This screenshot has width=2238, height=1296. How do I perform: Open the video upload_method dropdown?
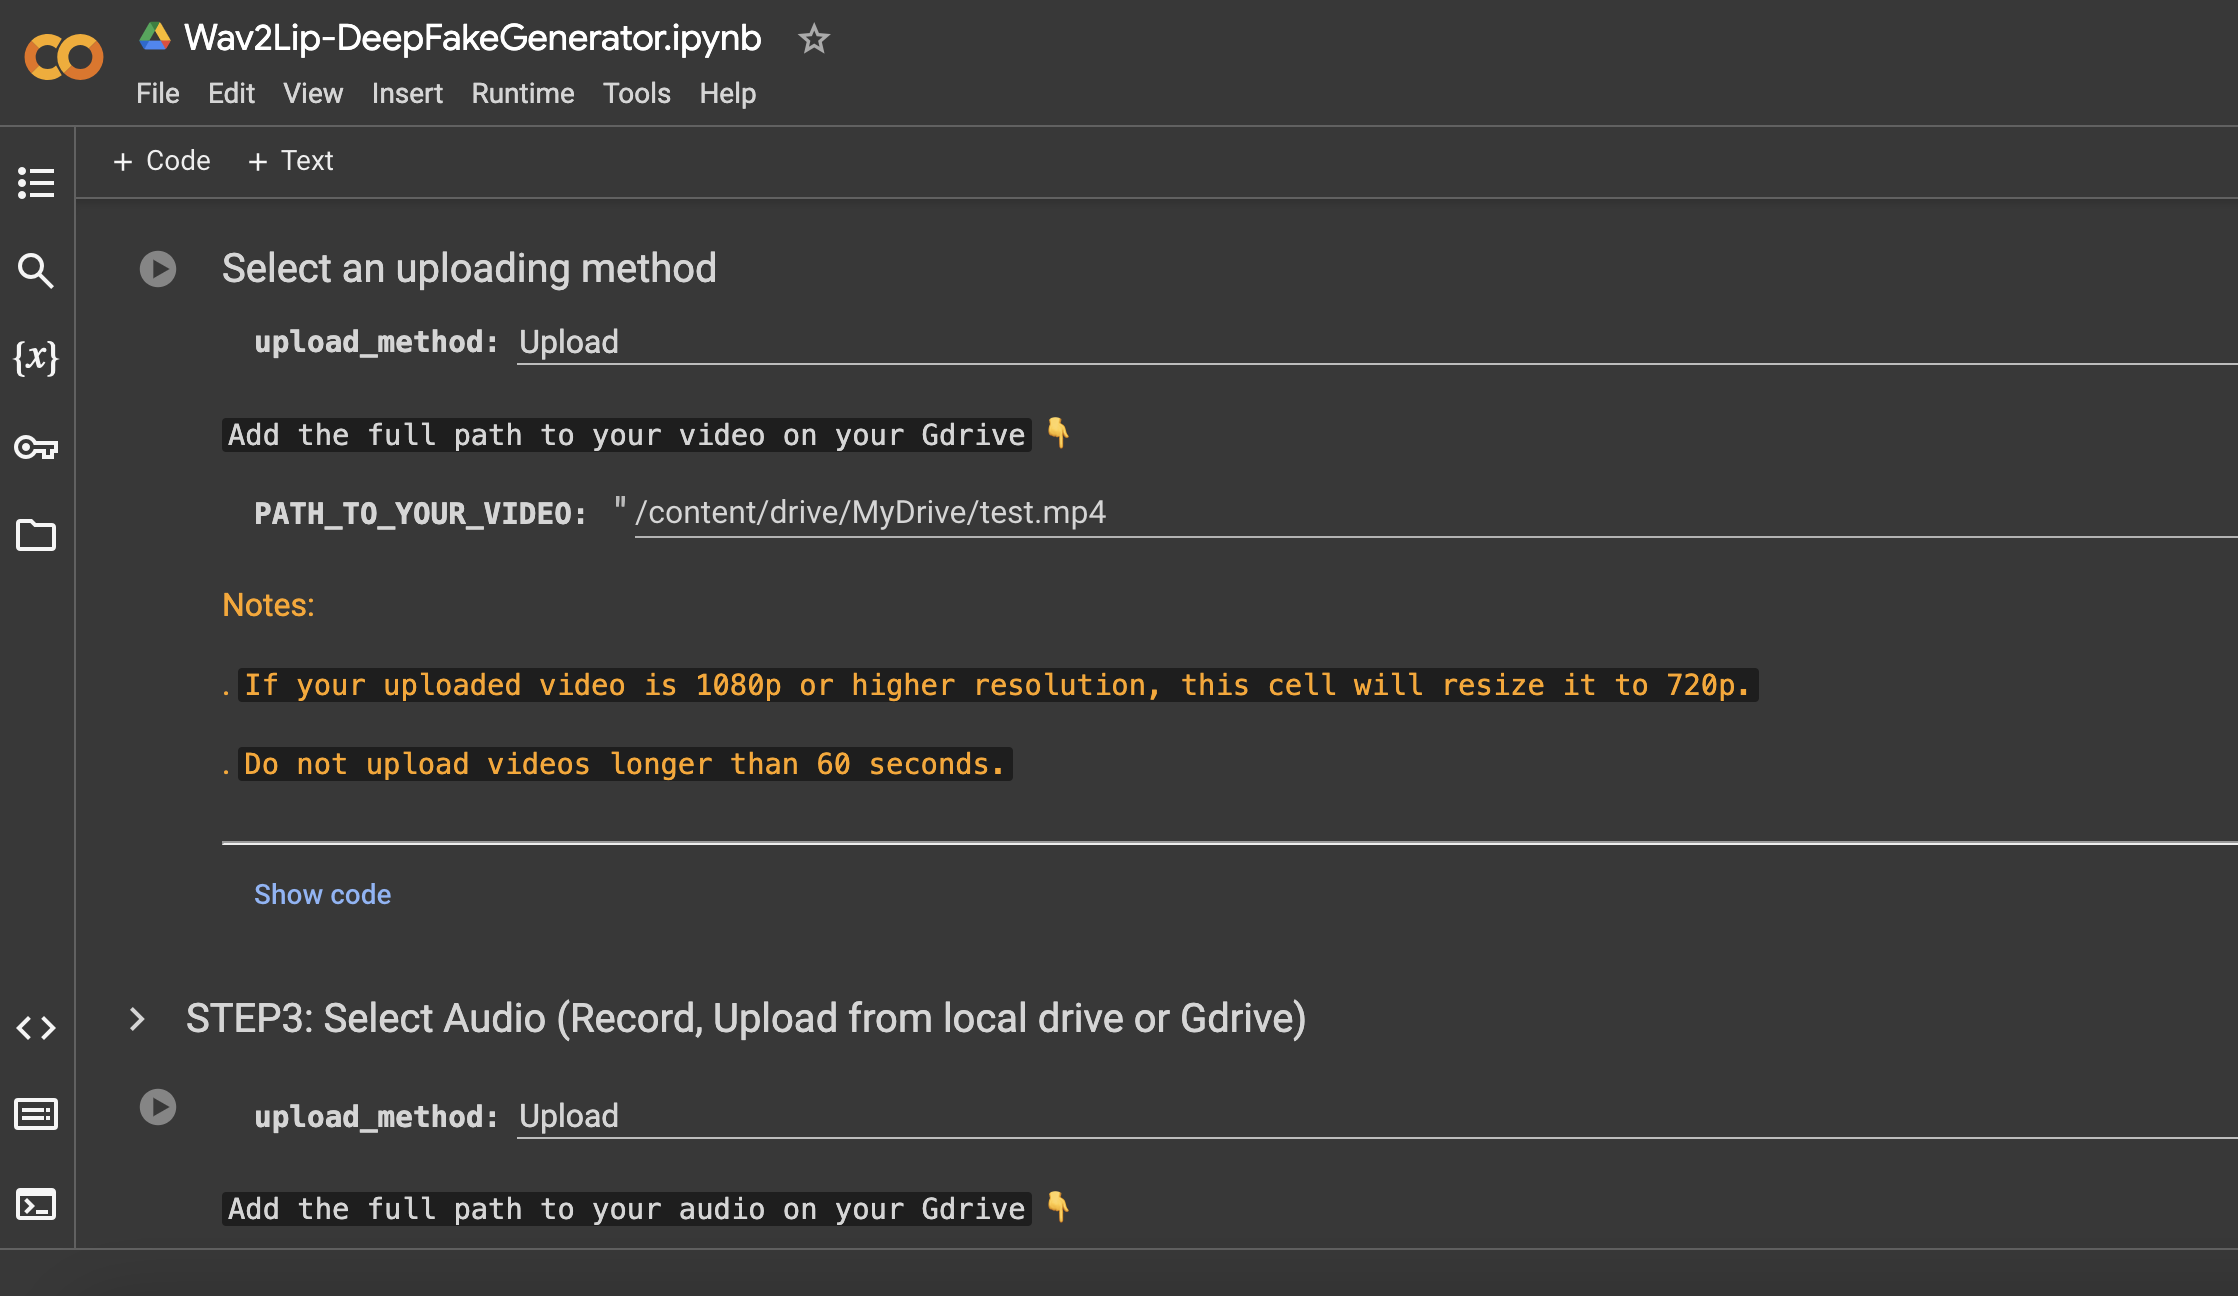pos(1377,343)
